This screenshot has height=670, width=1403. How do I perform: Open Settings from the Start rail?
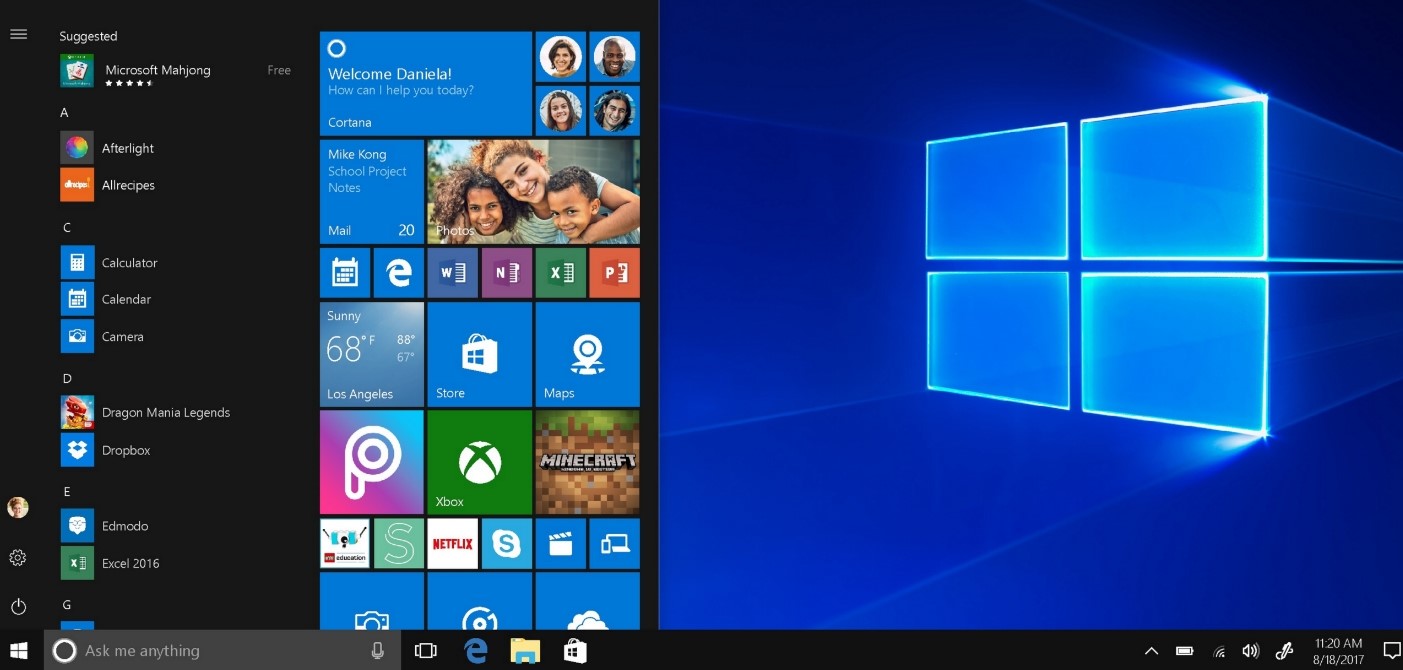pyautogui.click(x=18, y=558)
